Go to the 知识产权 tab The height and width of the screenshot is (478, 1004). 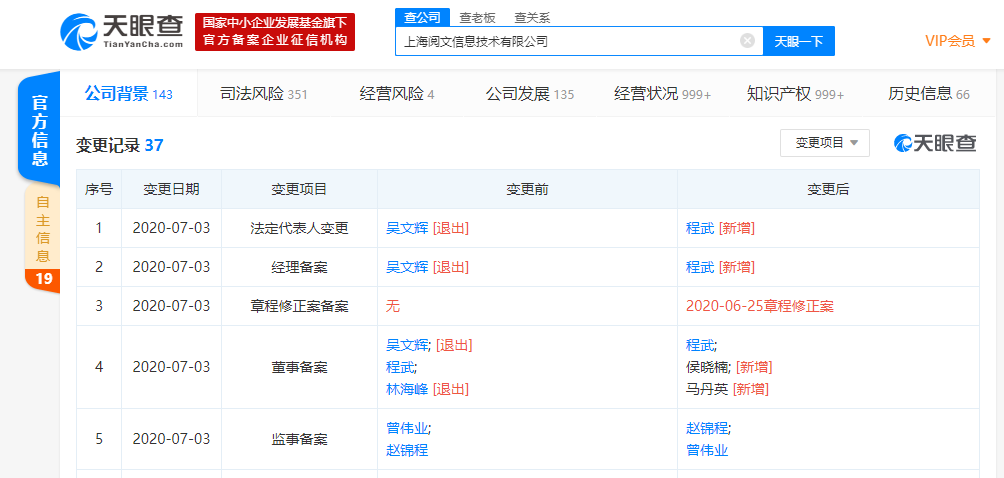tap(795, 94)
